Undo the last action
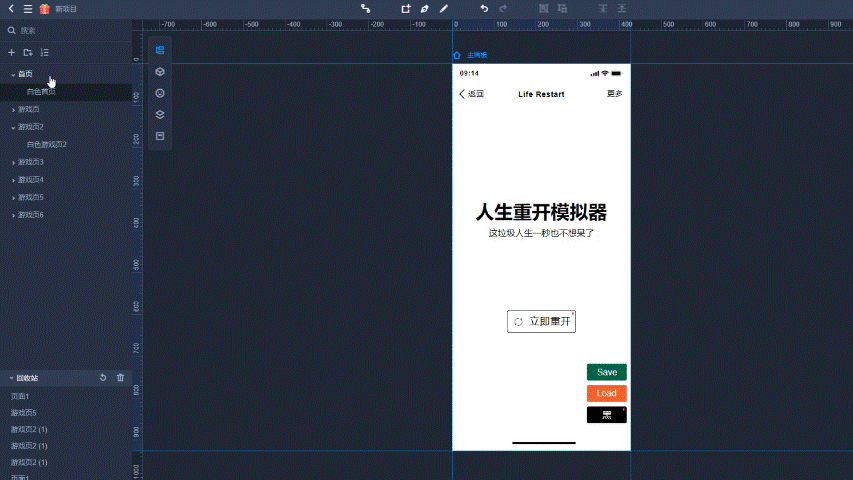 tap(484, 9)
